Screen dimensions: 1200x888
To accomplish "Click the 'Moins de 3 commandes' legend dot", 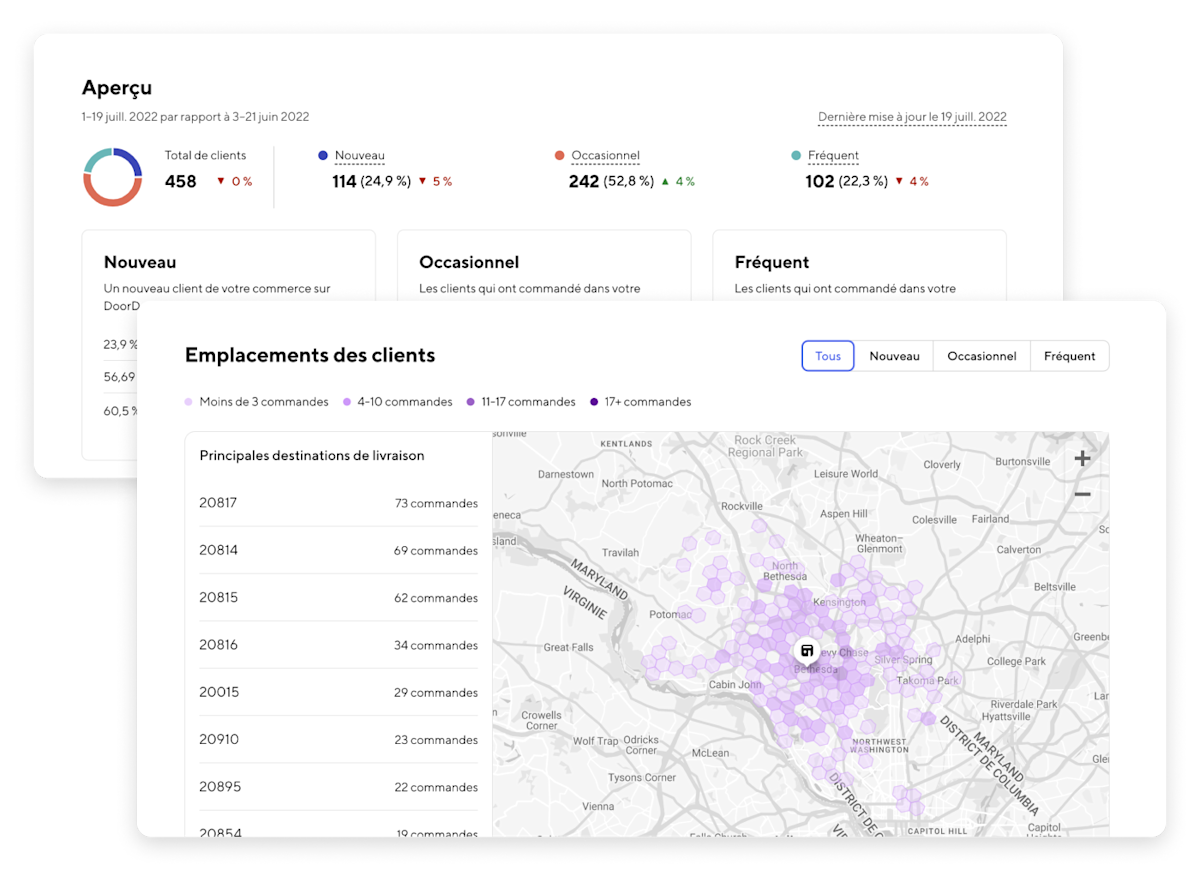I will 188,401.
